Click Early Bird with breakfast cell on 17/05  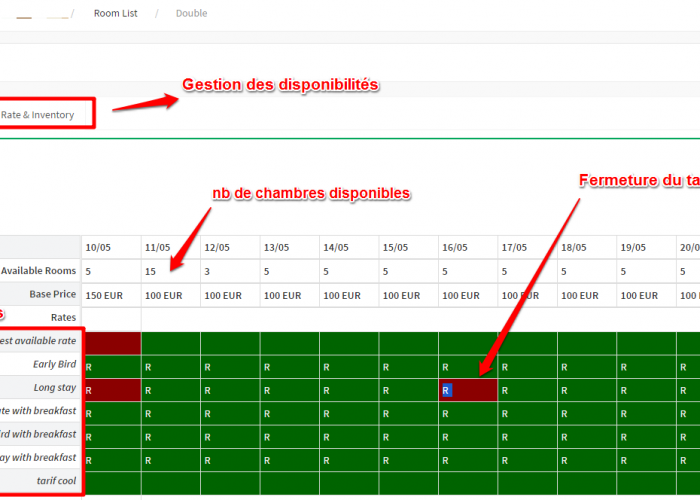(527, 437)
